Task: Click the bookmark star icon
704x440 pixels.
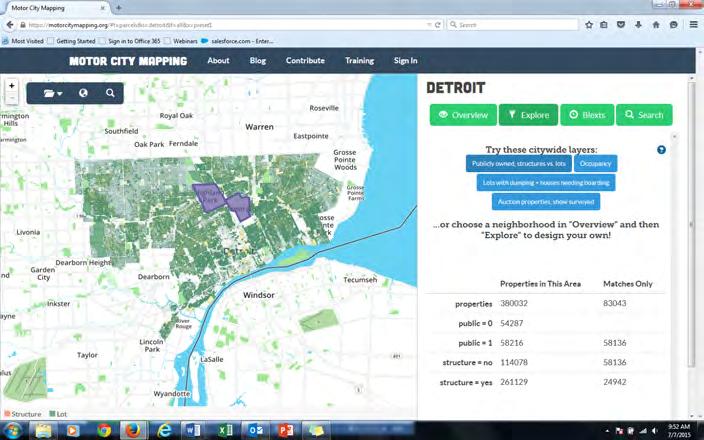Action: click(x=589, y=25)
